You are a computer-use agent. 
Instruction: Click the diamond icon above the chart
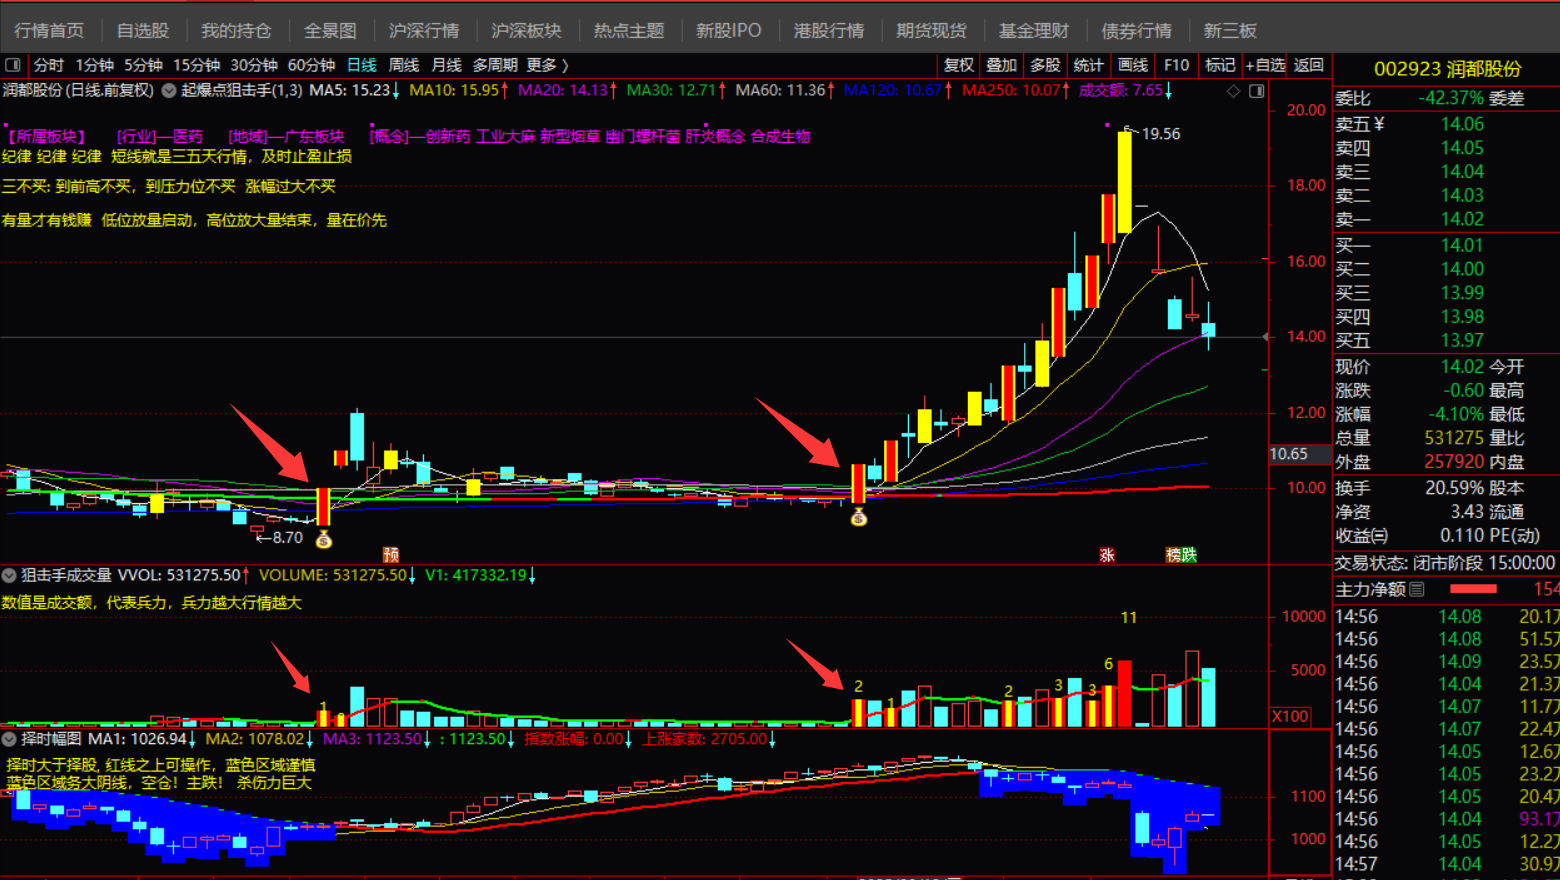(1233, 91)
